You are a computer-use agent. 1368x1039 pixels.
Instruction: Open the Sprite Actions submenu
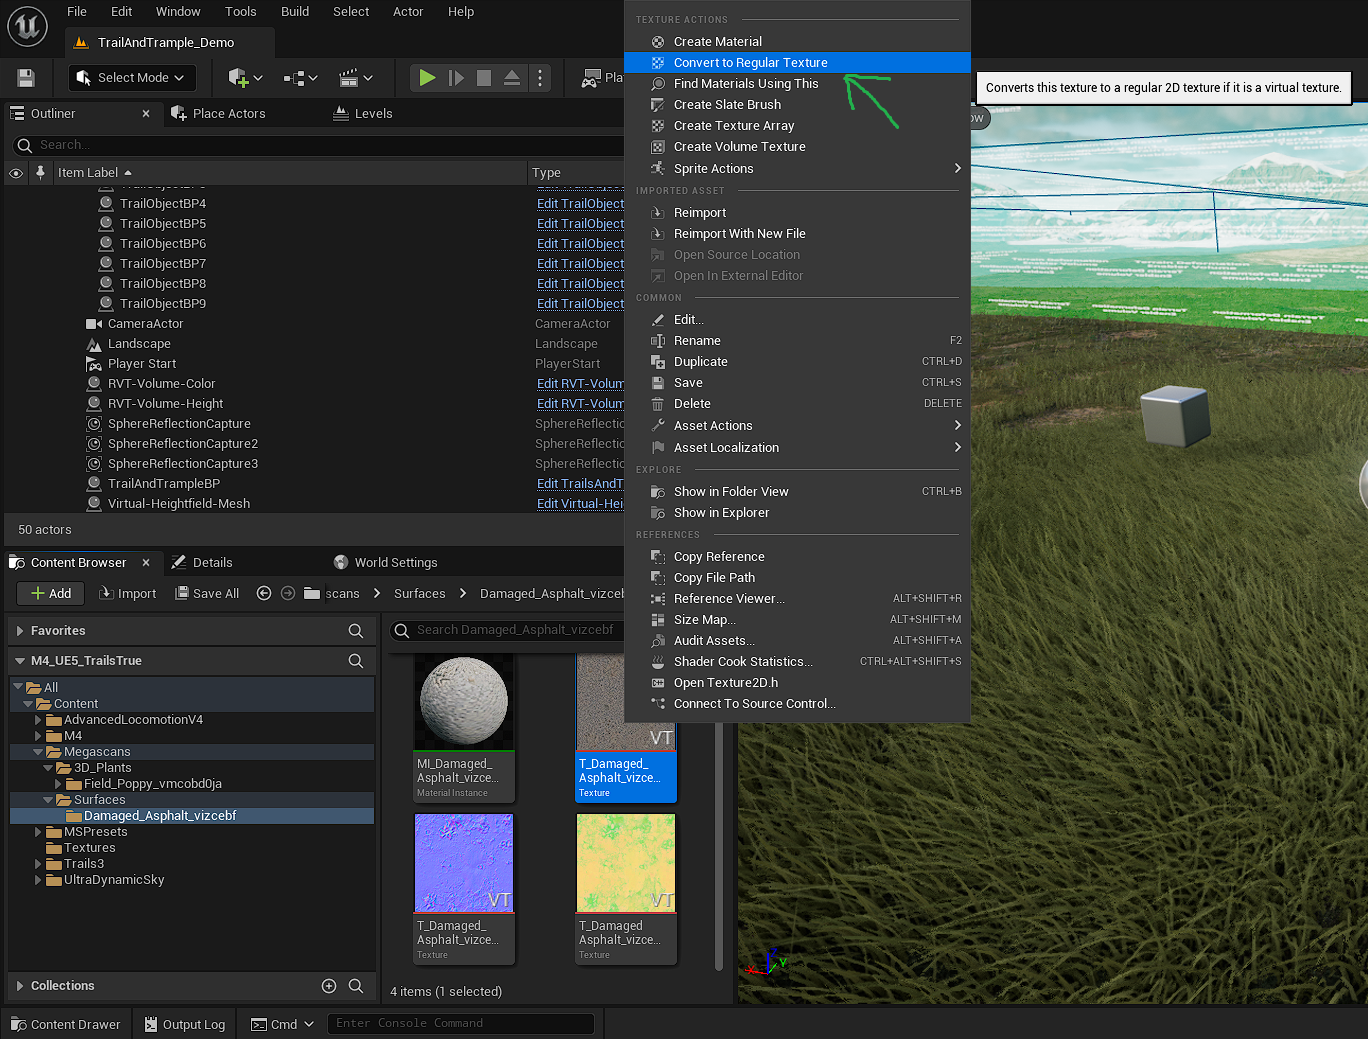[797, 168]
